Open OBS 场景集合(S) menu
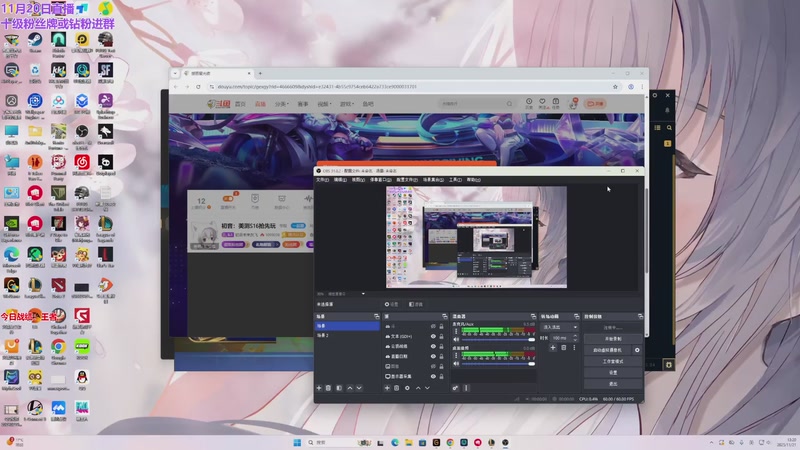Viewport: 800px width, 450px height. point(433,180)
